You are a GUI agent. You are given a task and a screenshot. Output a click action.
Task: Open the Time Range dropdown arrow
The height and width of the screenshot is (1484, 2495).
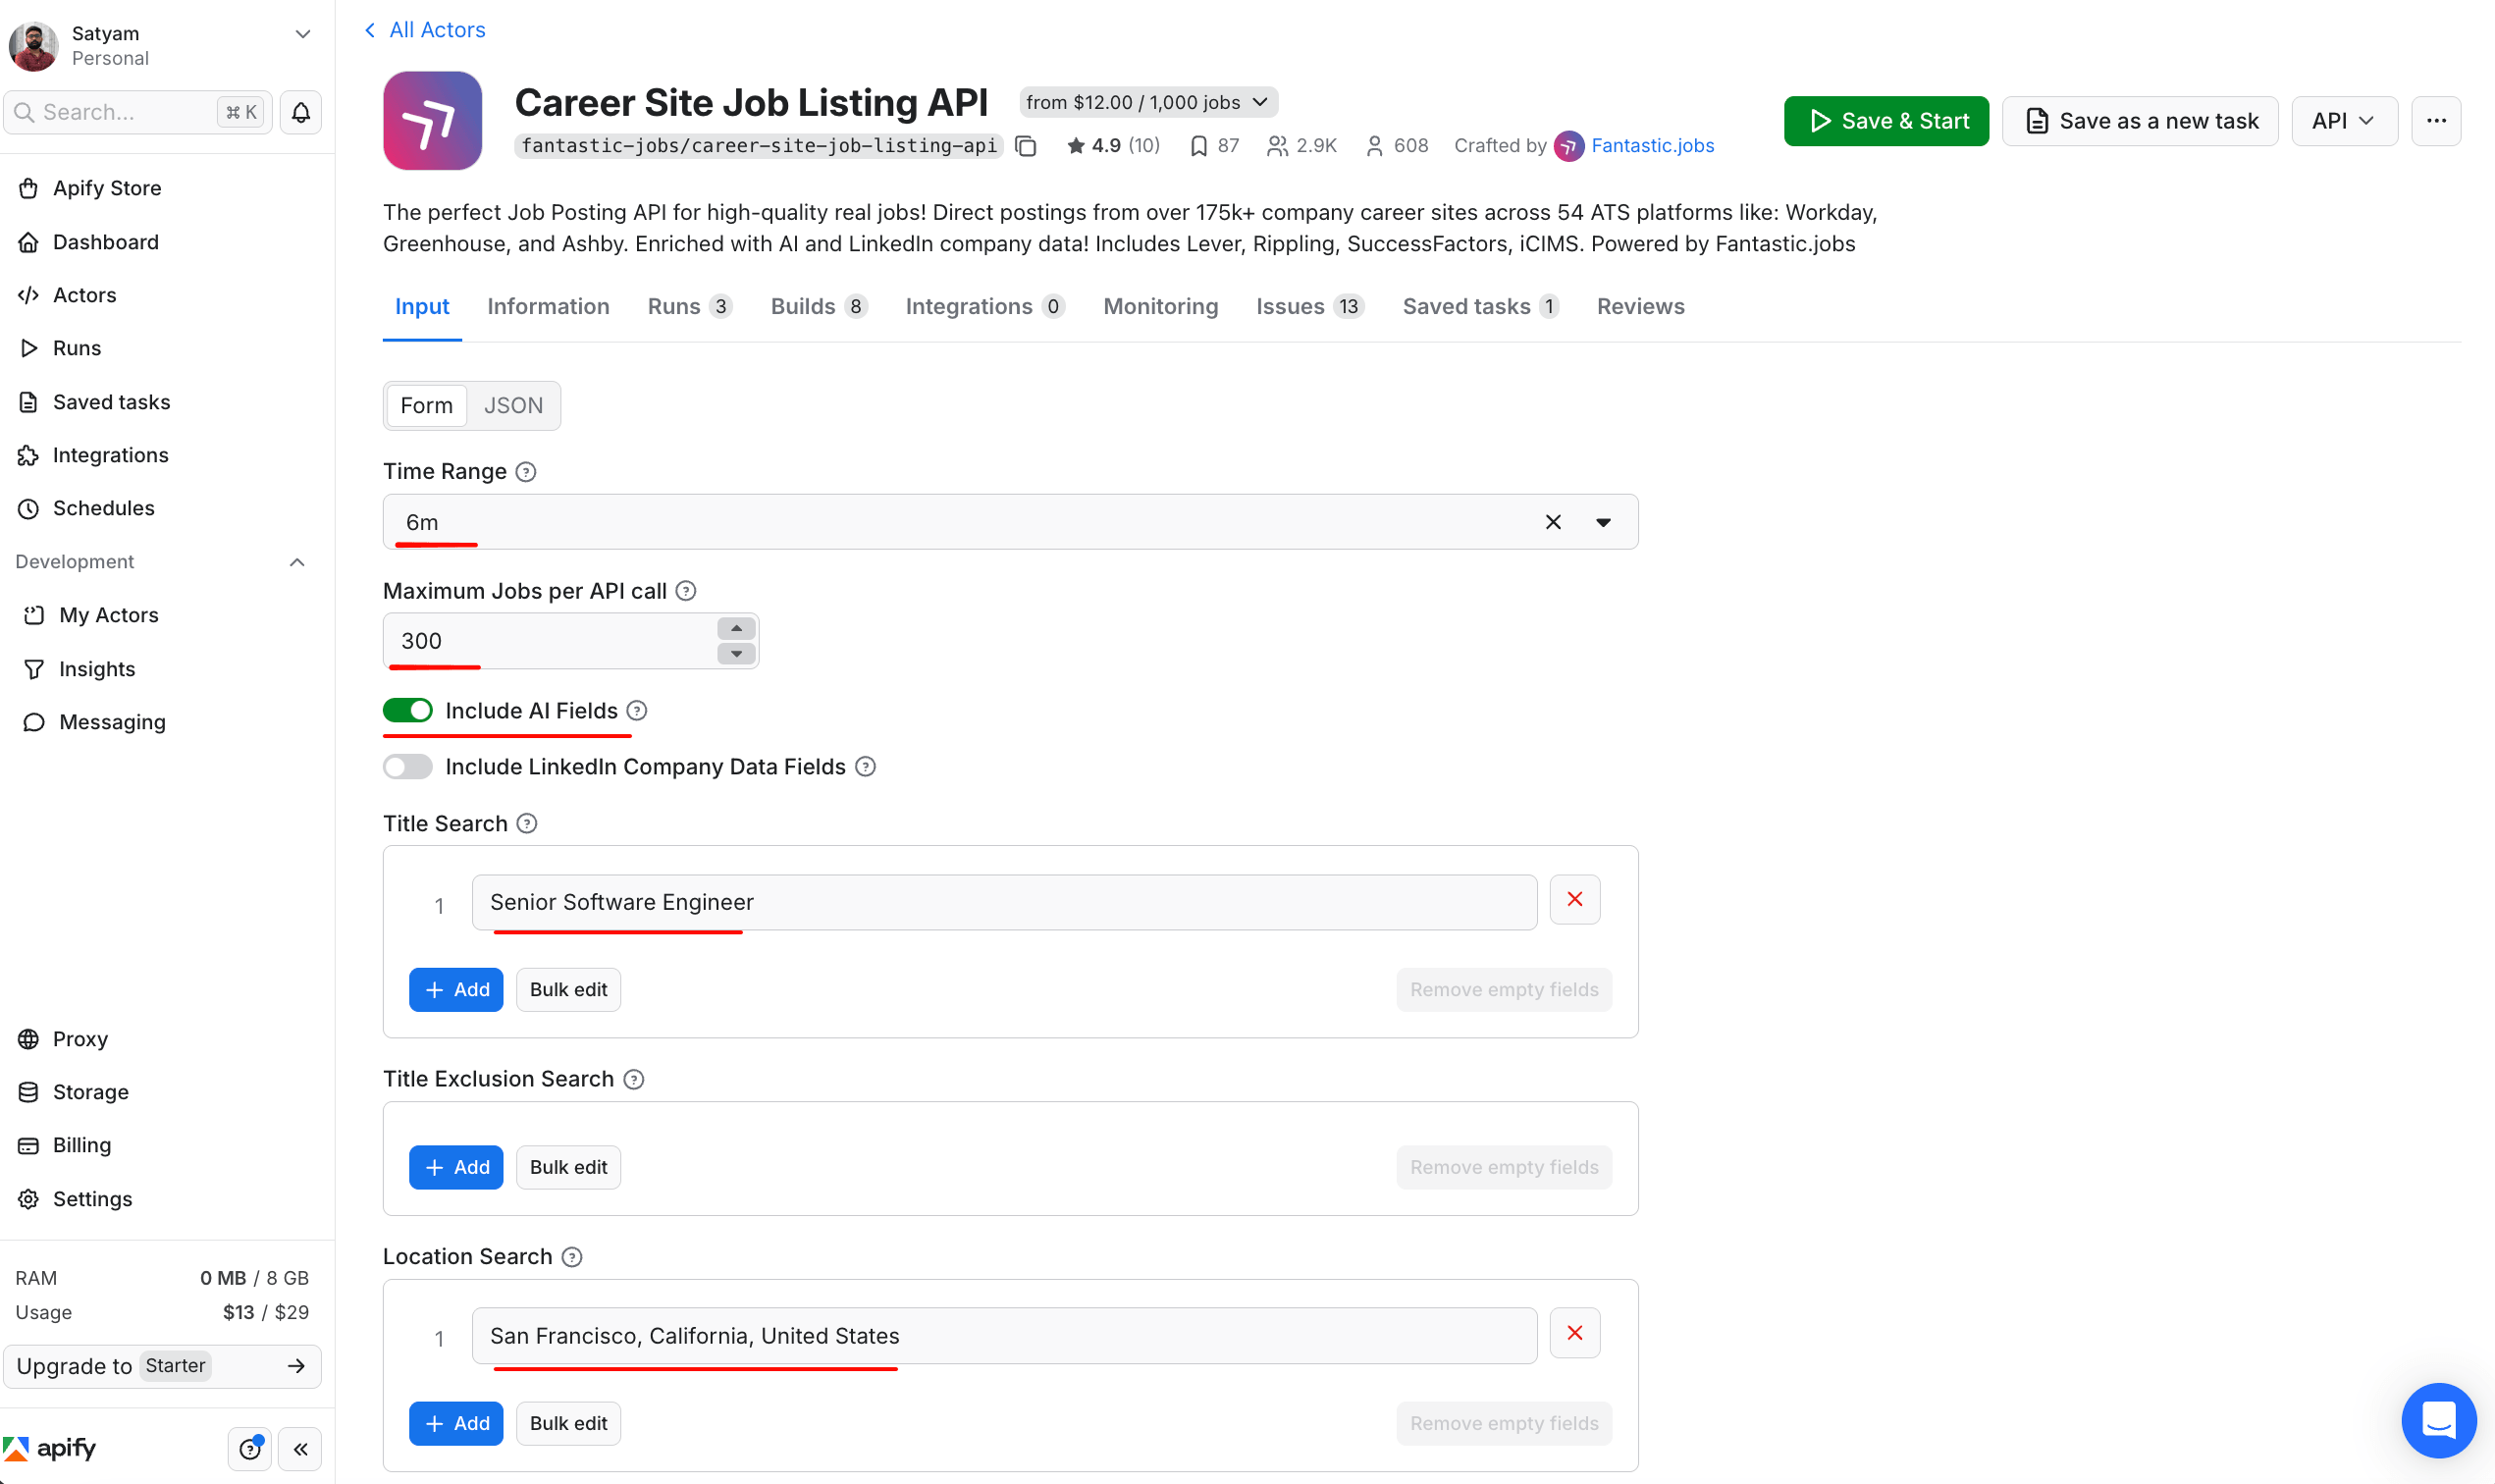click(x=1603, y=523)
